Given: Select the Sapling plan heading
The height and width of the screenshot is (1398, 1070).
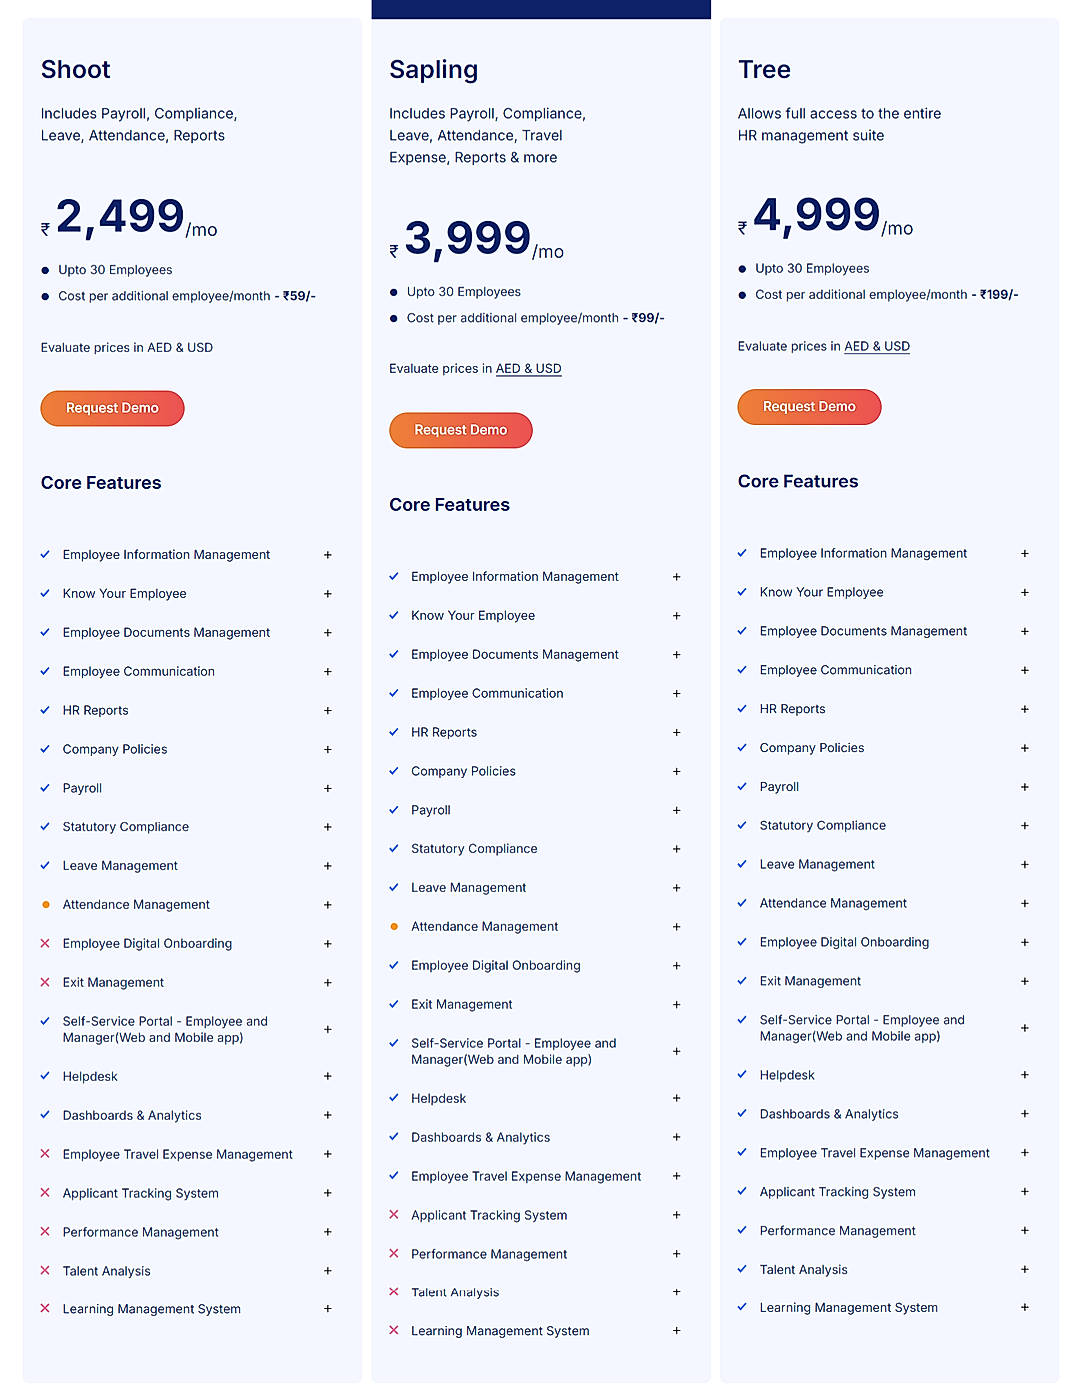Looking at the screenshot, I should pos(434,70).
